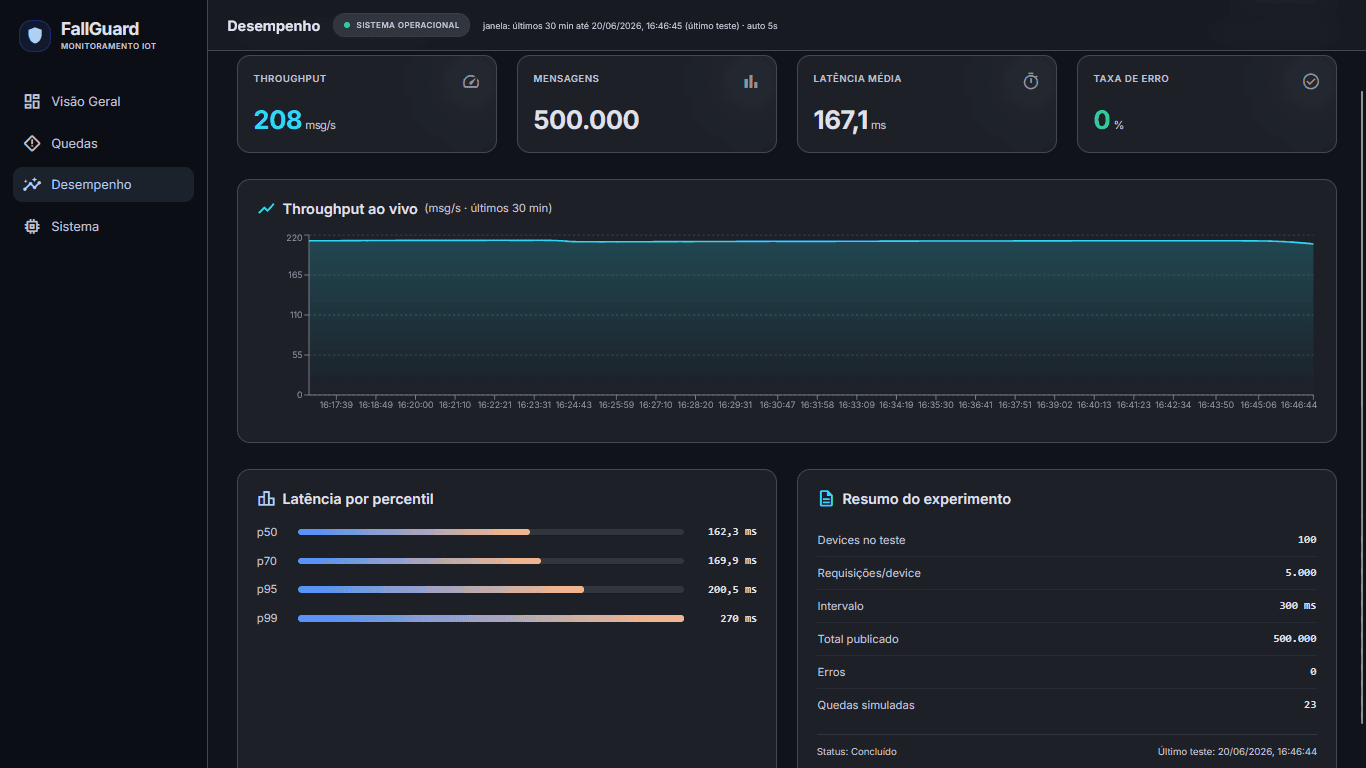Click the Desempenho page heading

tap(274, 26)
